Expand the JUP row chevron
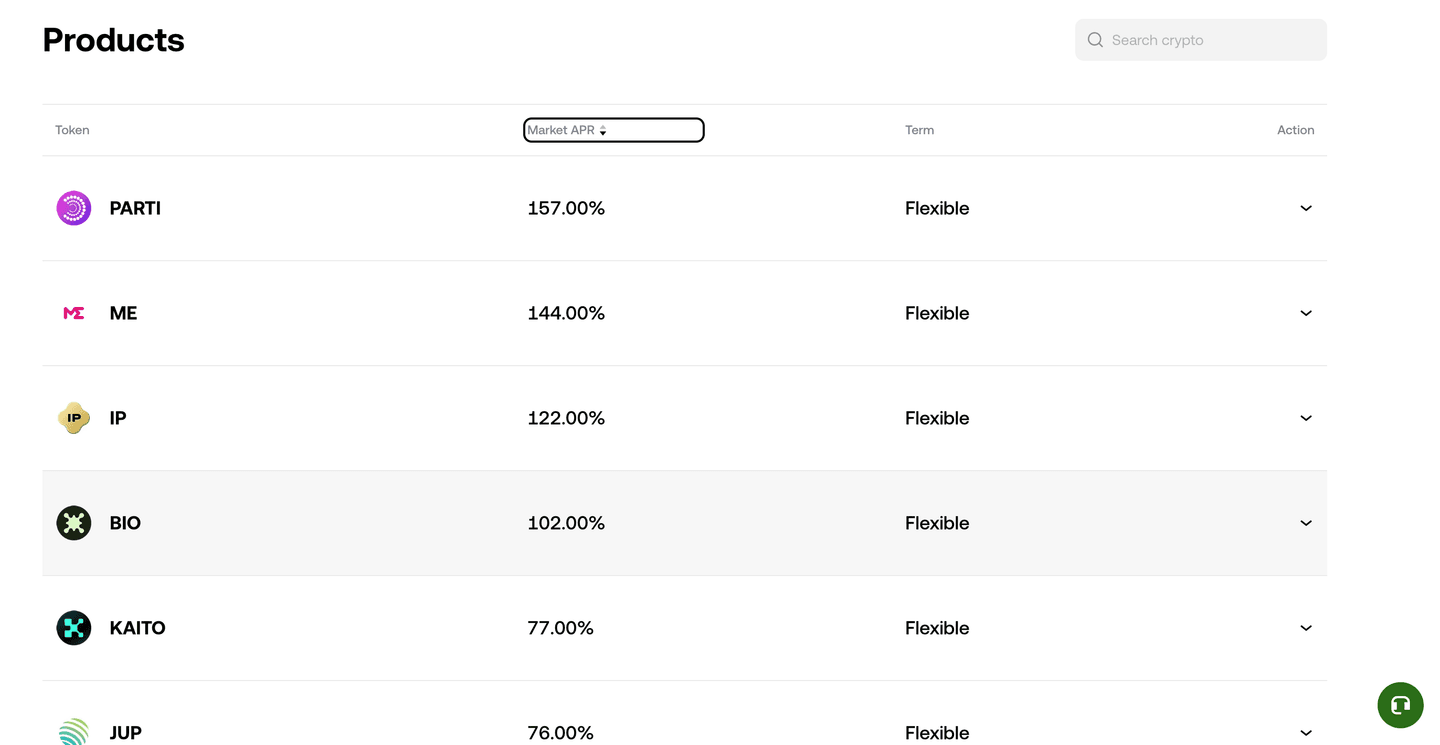Viewport: 1440px width, 745px height. [x=1306, y=732]
